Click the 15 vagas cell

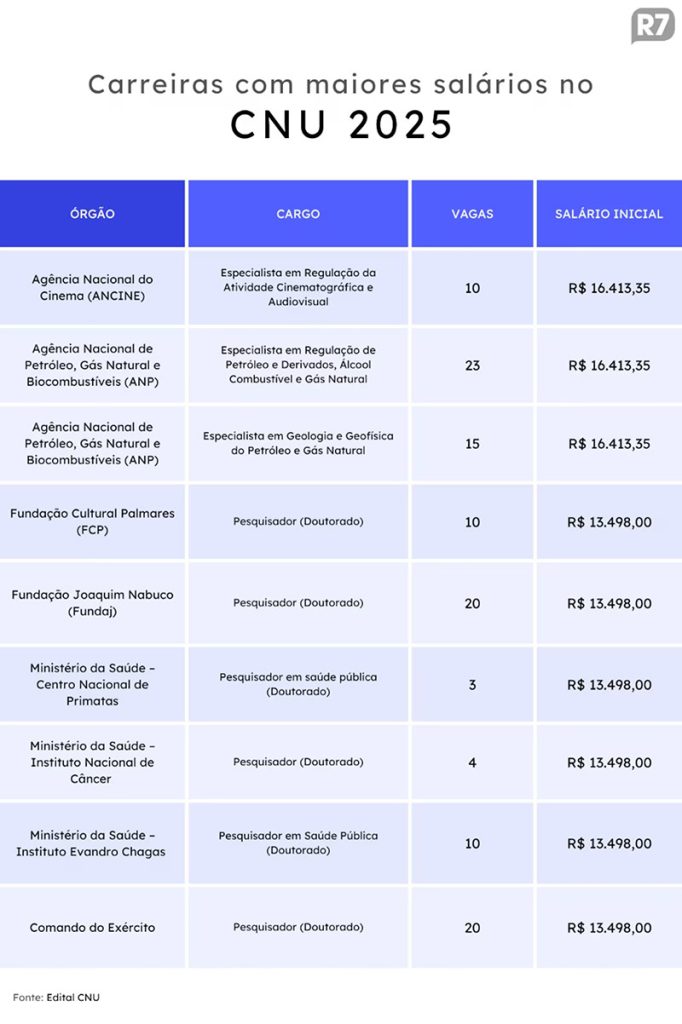[472, 443]
